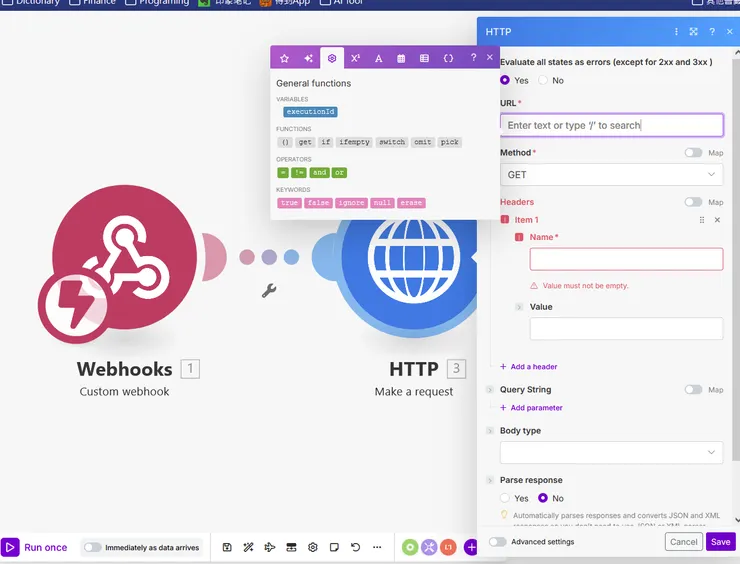Switch to the Math functions tab
740x564 pixels.
tap(355, 58)
